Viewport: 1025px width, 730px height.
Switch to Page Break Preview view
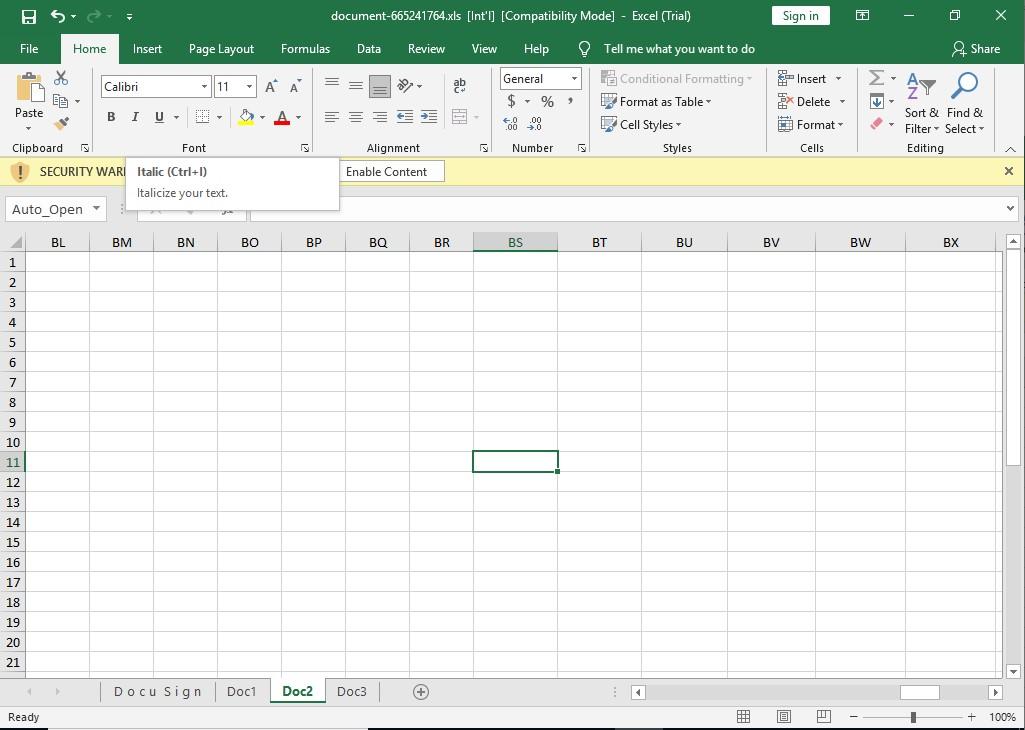point(823,717)
